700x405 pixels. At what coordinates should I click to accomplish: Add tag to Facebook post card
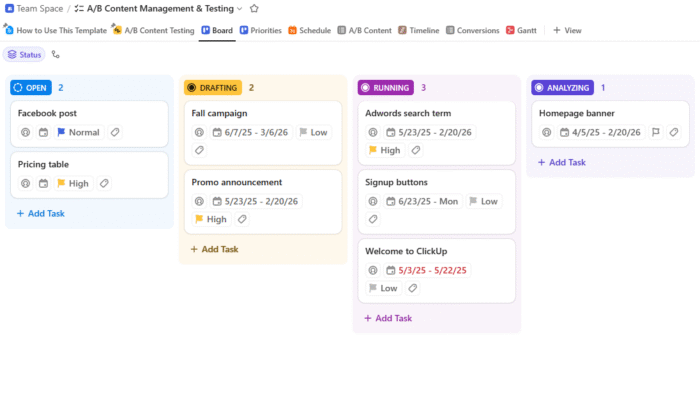click(115, 132)
